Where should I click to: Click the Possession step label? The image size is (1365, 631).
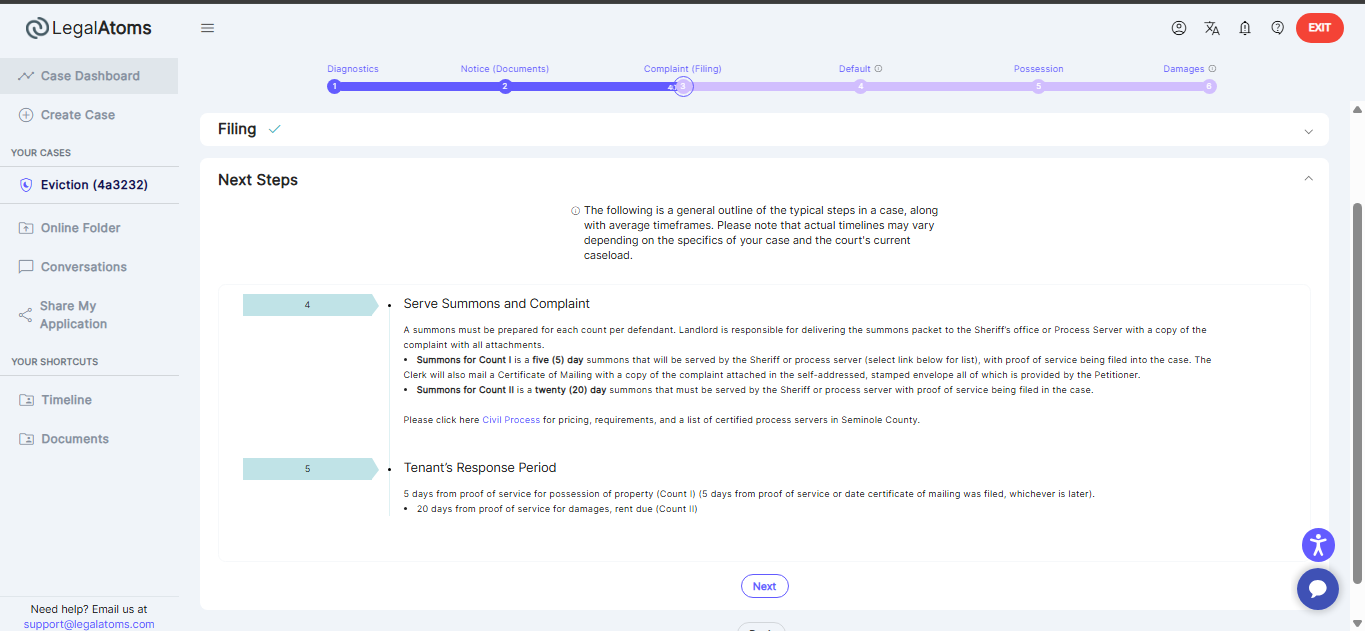pos(1039,69)
